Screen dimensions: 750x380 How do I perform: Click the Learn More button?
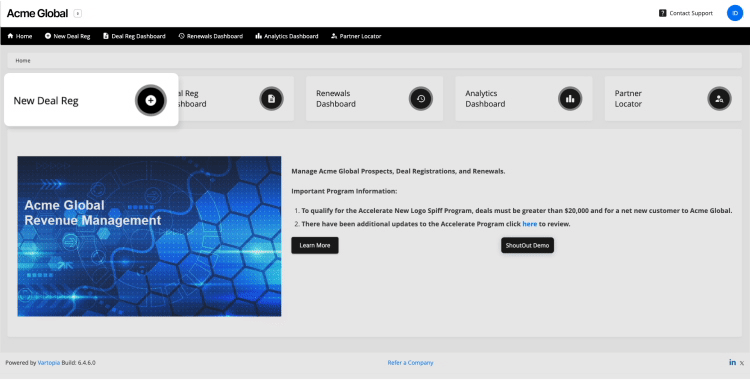[315, 245]
